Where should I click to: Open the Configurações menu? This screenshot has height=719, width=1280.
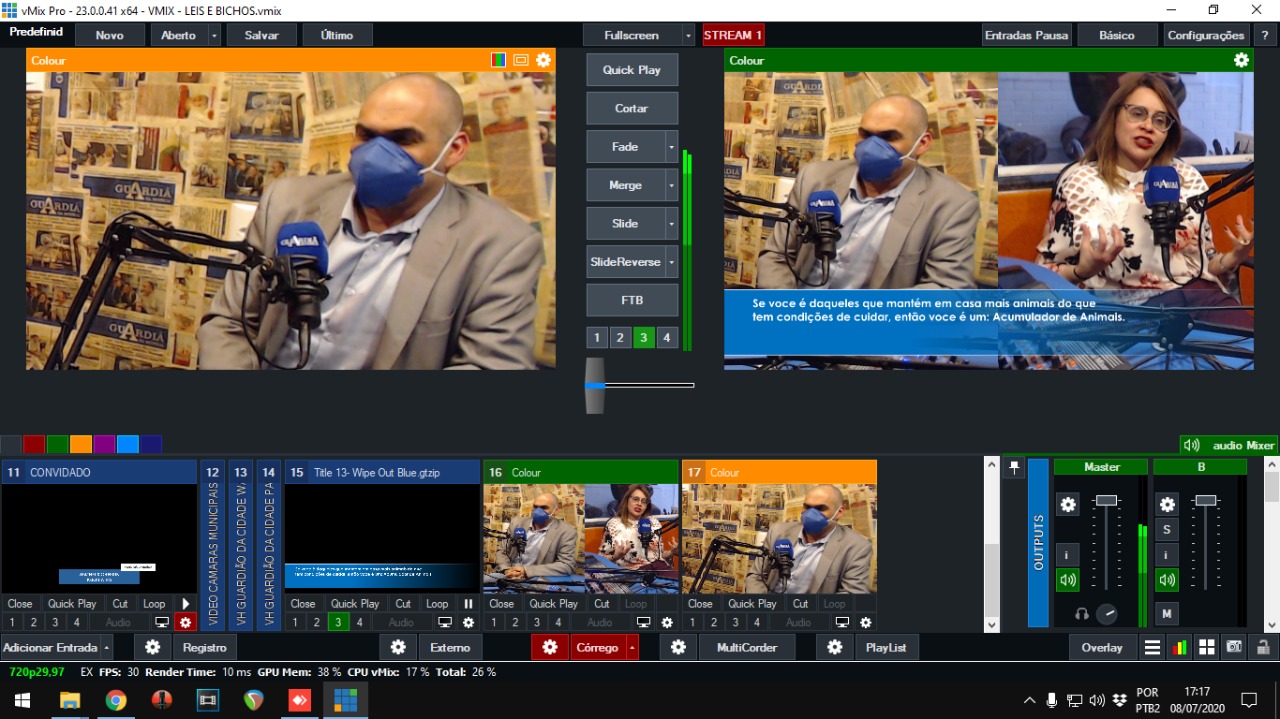tap(1205, 35)
